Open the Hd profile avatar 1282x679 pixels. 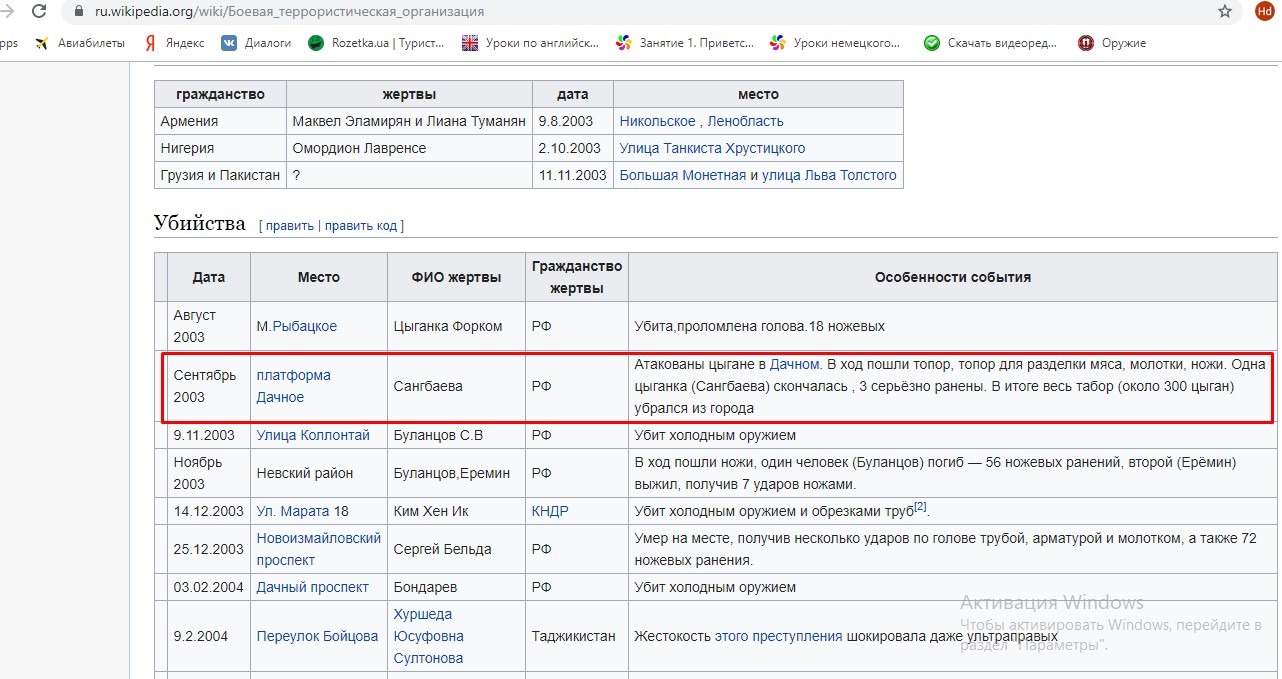point(1264,11)
